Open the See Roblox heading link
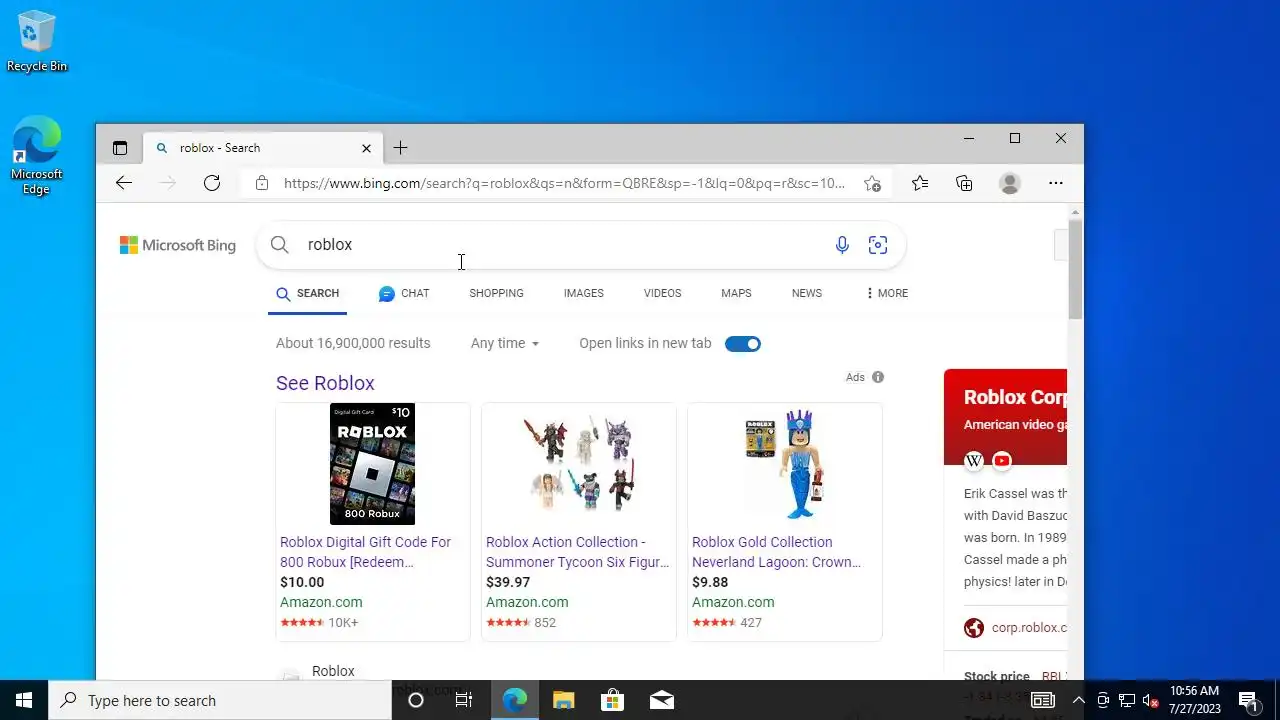 [x=325, y=383]
